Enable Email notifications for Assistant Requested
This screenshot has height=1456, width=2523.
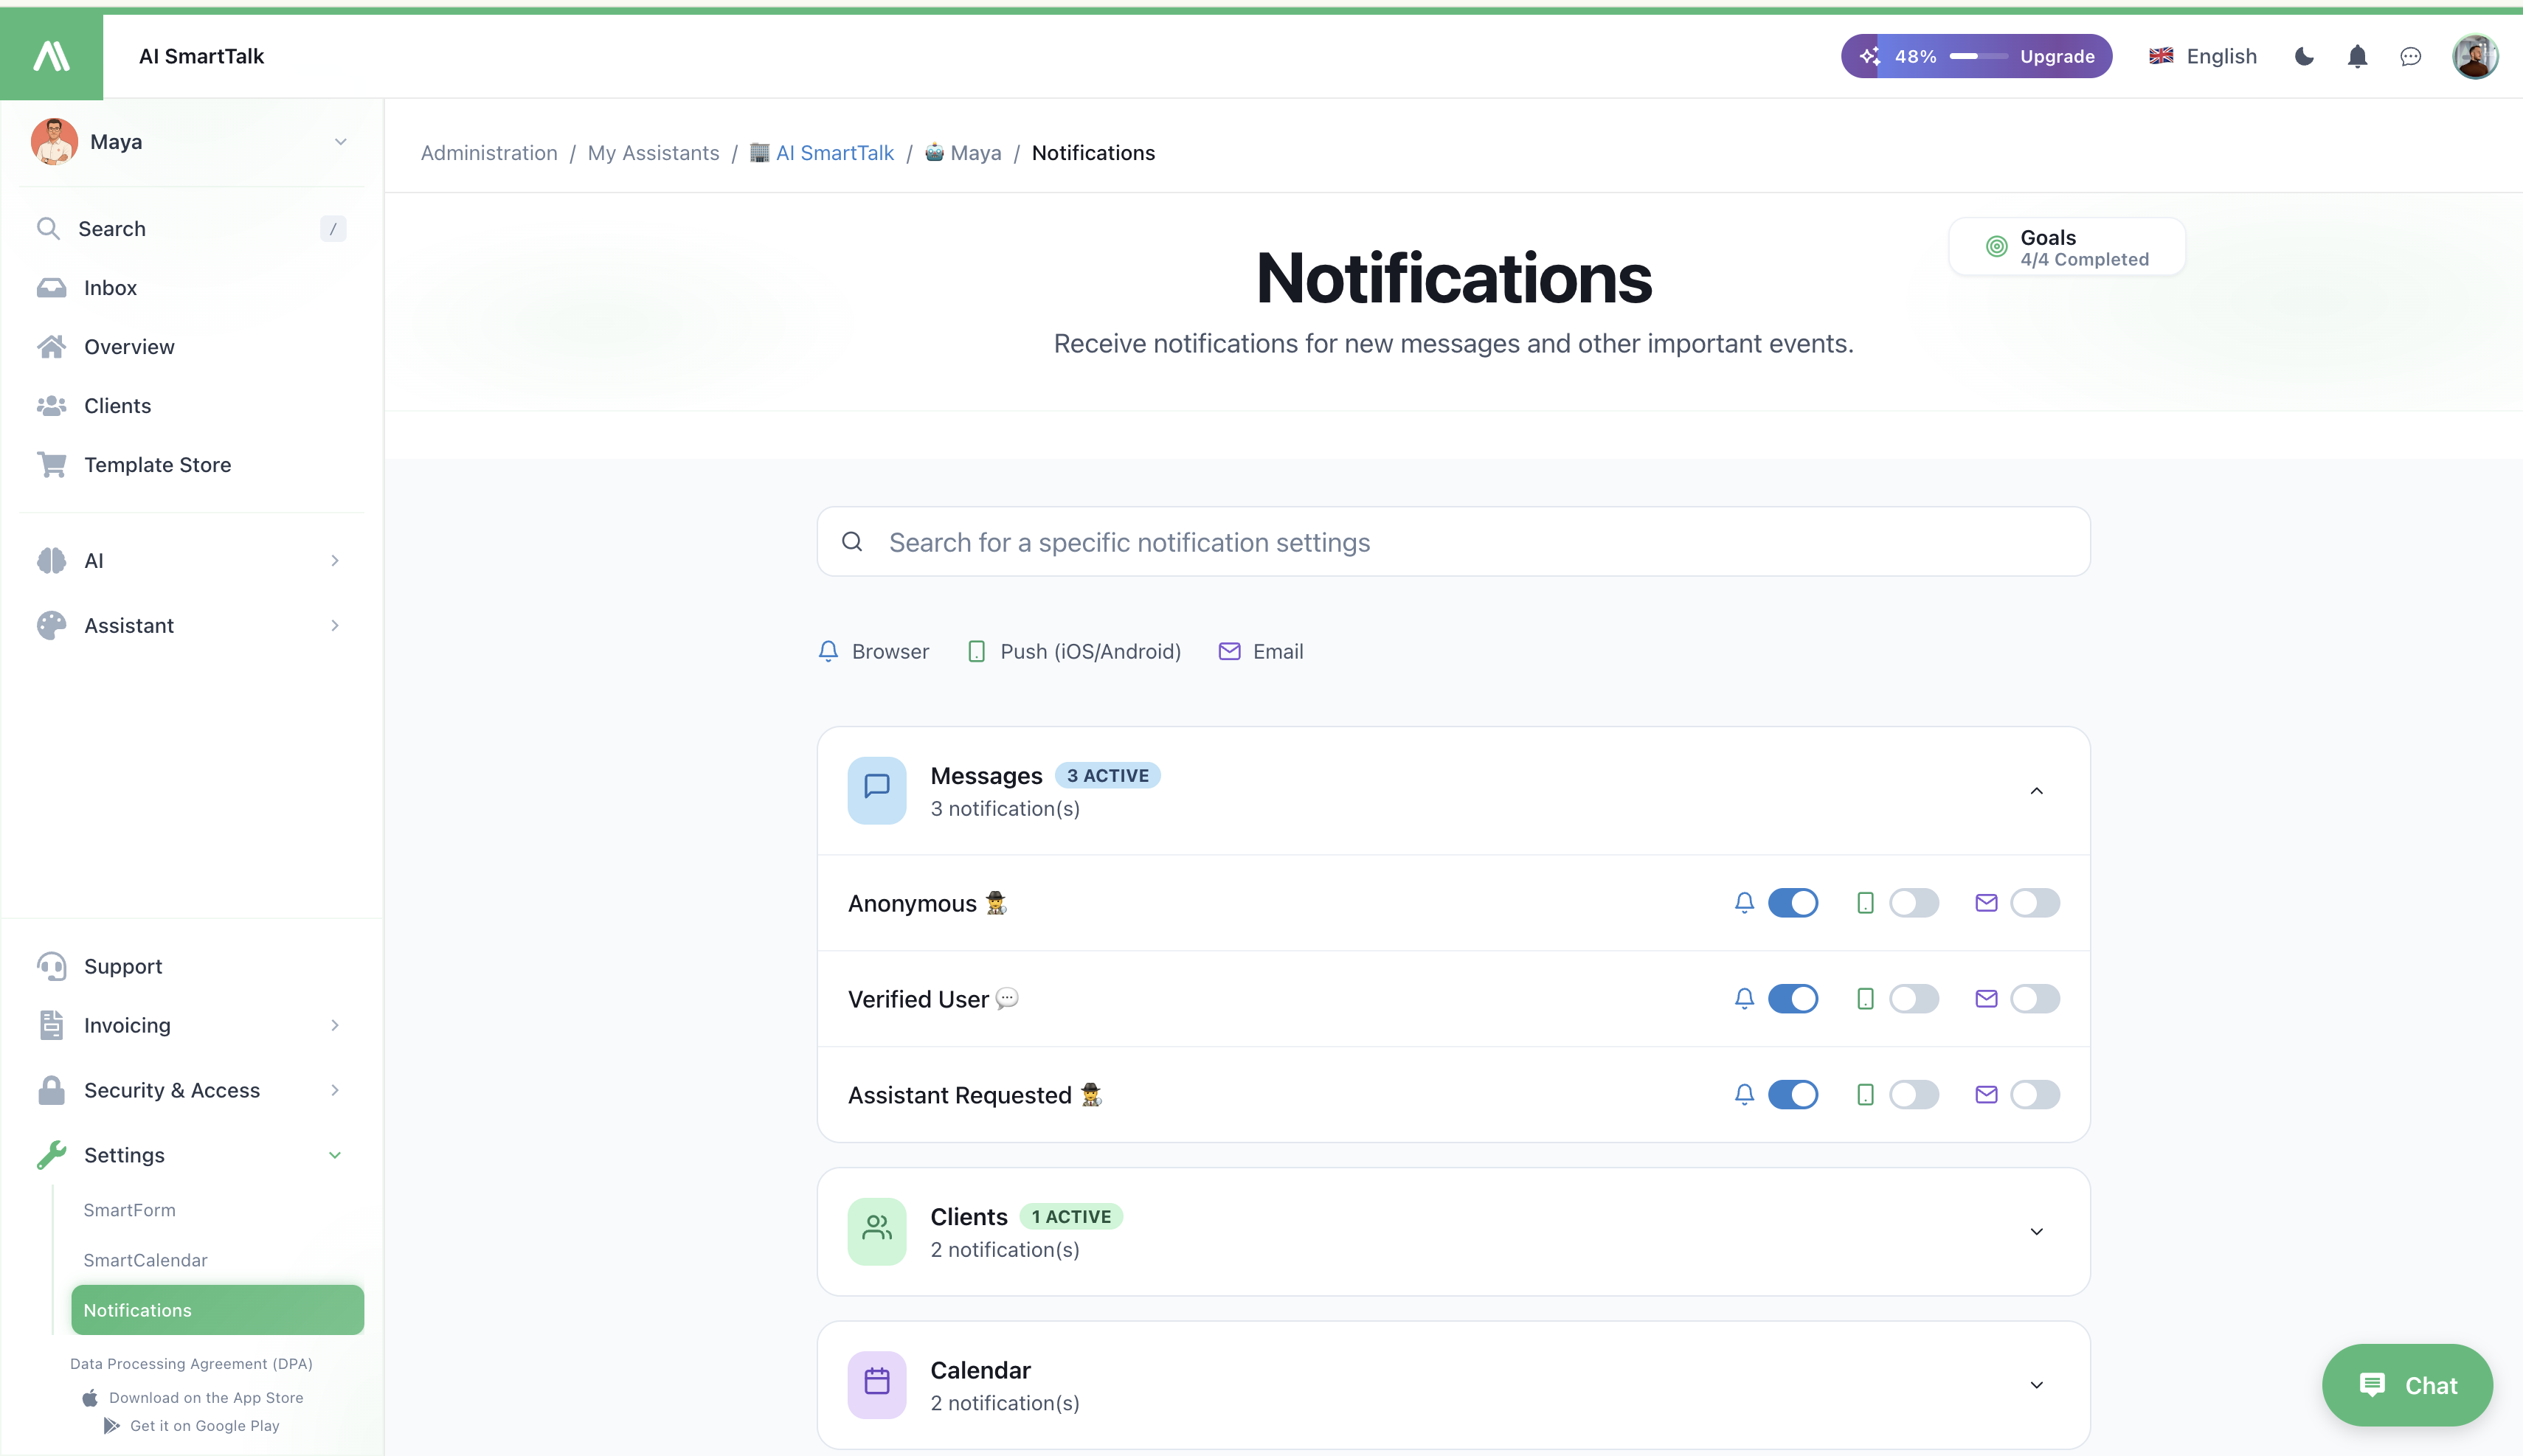coord(2035,1095)
